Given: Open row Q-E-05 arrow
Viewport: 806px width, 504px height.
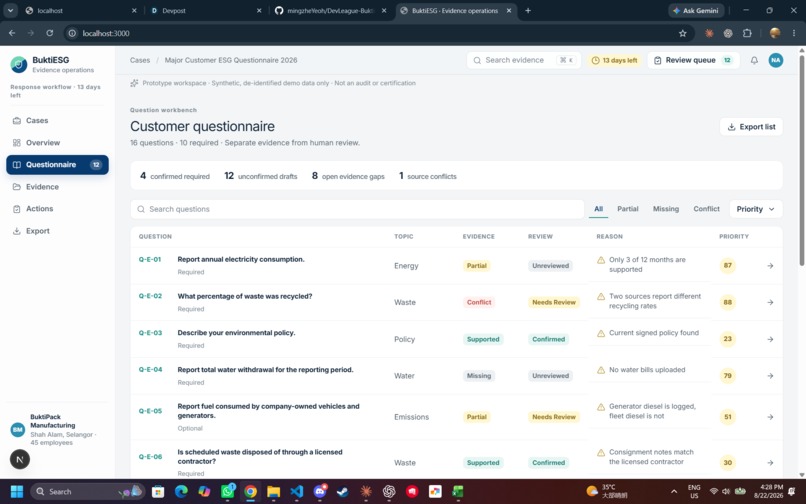Looking at the screenshot, I should coord(770,417).
